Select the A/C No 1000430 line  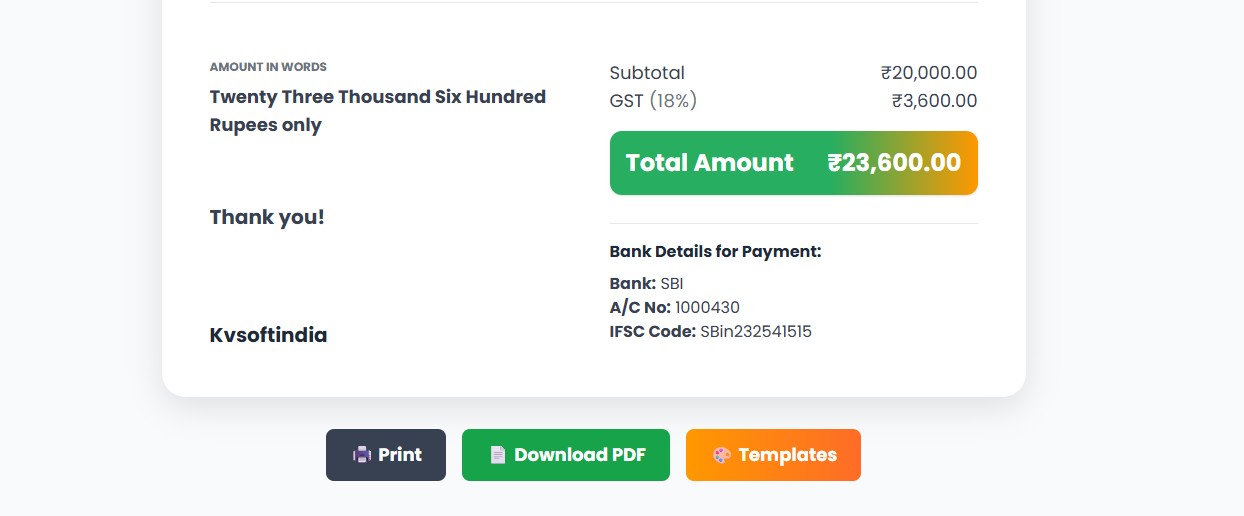click(674, 307)
